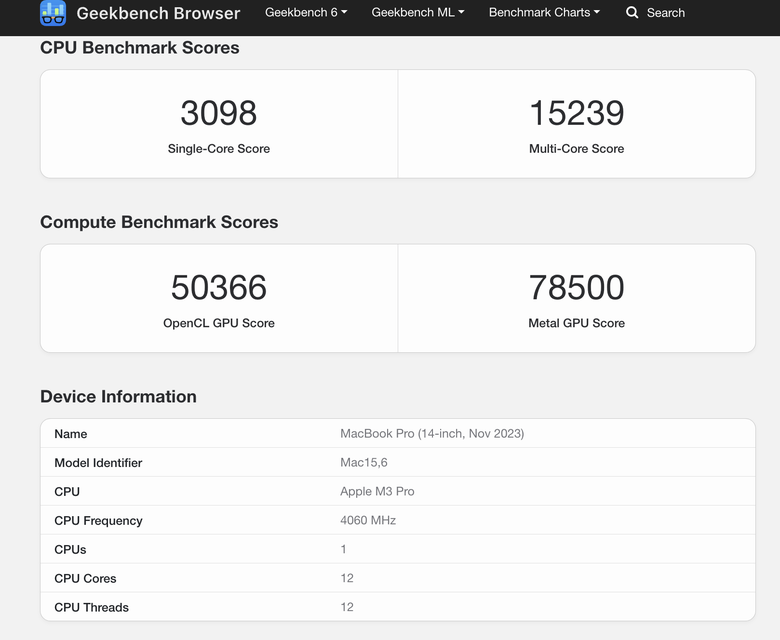Screen dimensions: 780x640
Task: Select the CPU Threads value 12
Action: pos(347,607)
